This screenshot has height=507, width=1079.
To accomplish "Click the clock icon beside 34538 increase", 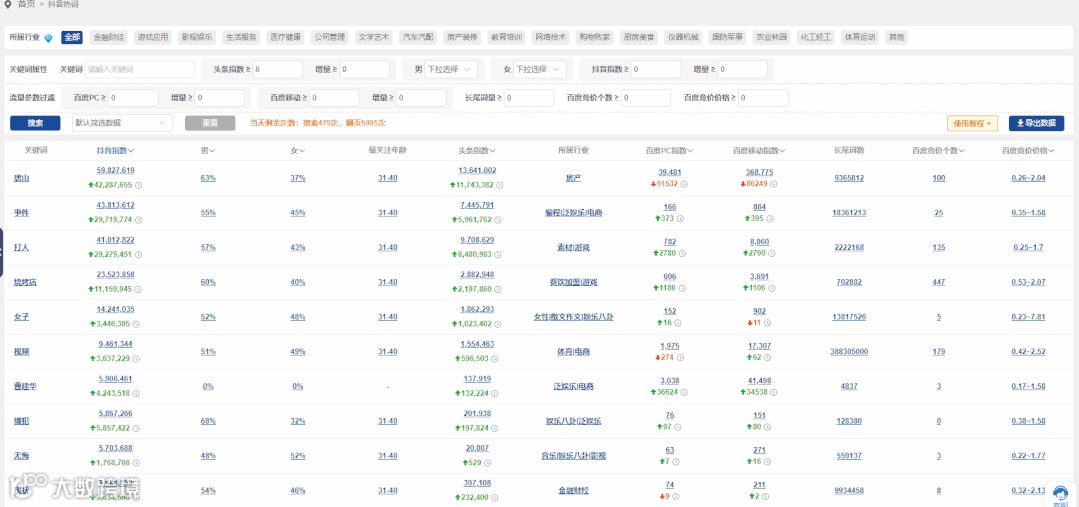I will click(774, 393).
